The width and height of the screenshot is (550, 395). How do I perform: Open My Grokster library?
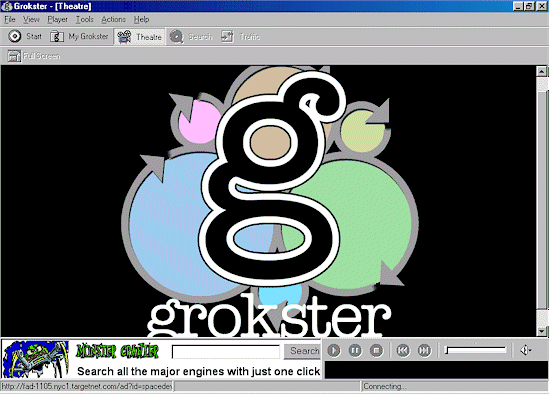tap(79, 36)
